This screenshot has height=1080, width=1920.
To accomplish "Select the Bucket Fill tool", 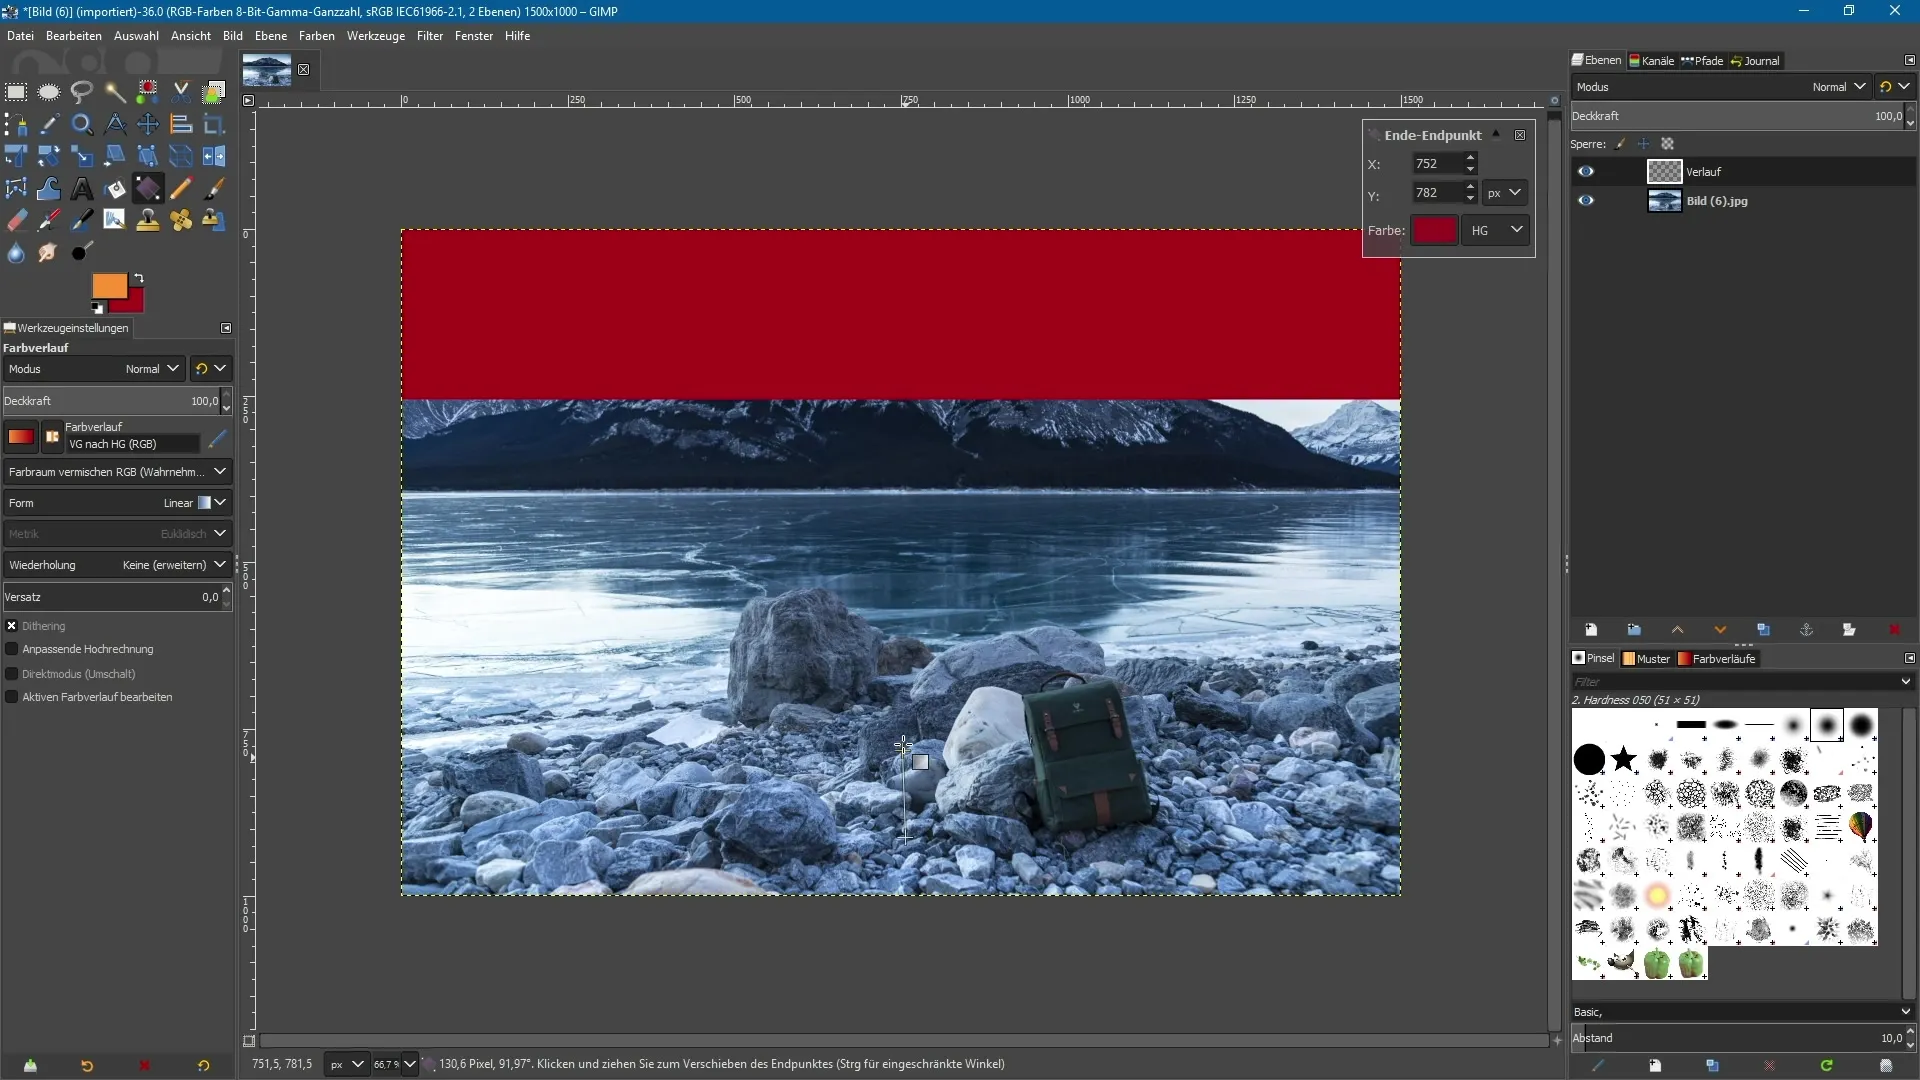I will pos(115,188).
